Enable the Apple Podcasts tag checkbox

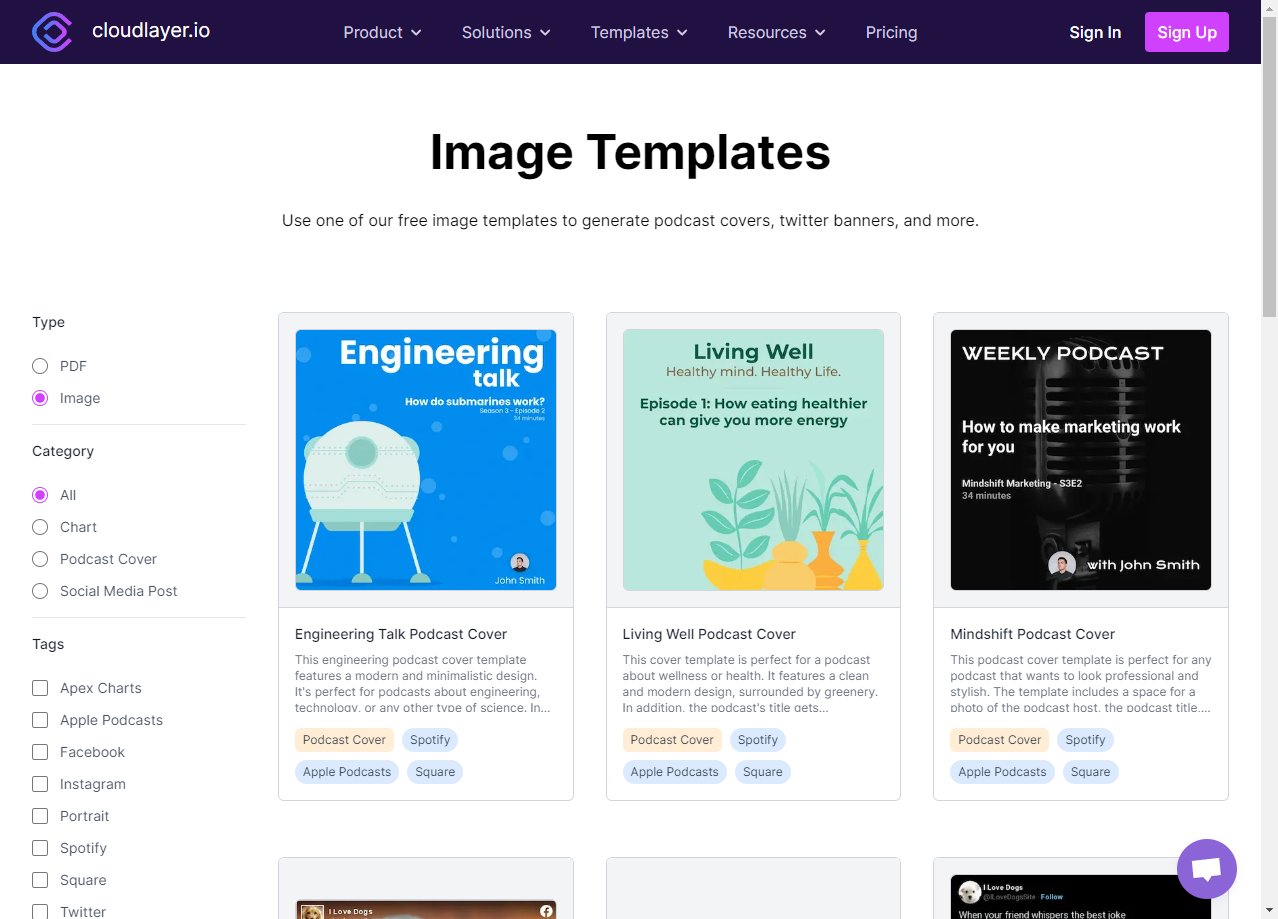[39, 720]
